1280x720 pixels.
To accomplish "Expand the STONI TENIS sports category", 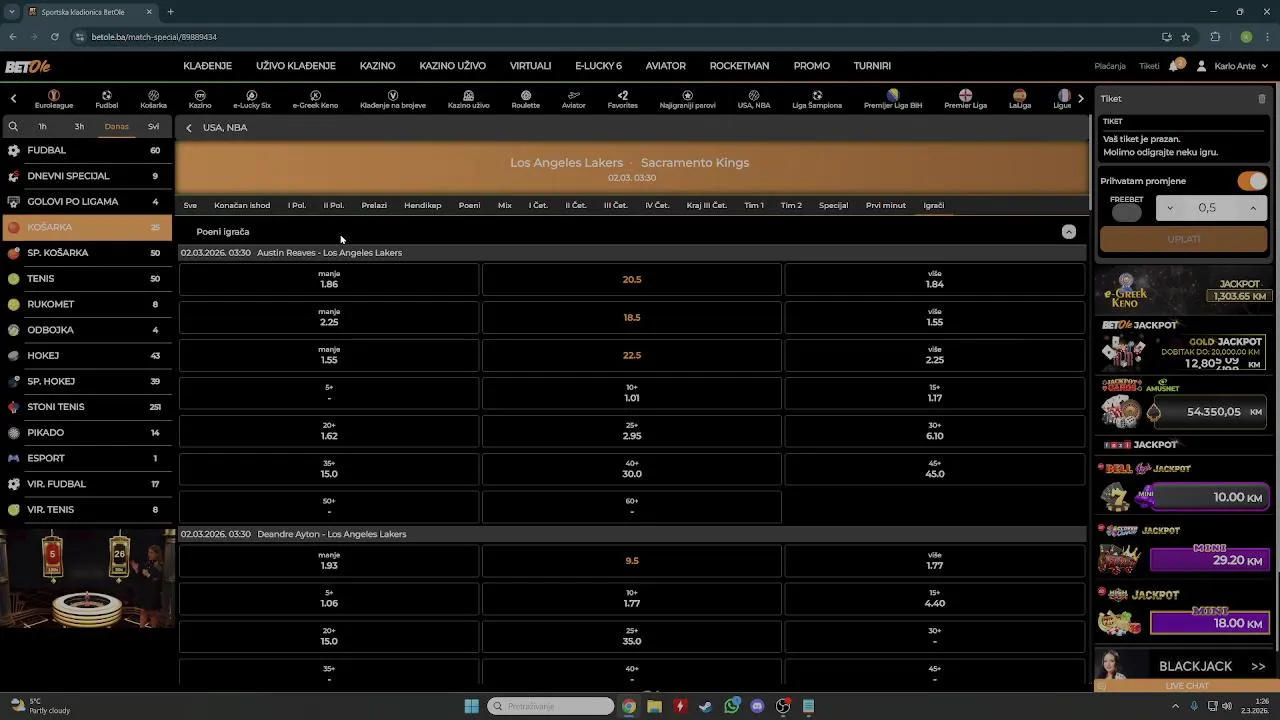I will tap(86, 407).
